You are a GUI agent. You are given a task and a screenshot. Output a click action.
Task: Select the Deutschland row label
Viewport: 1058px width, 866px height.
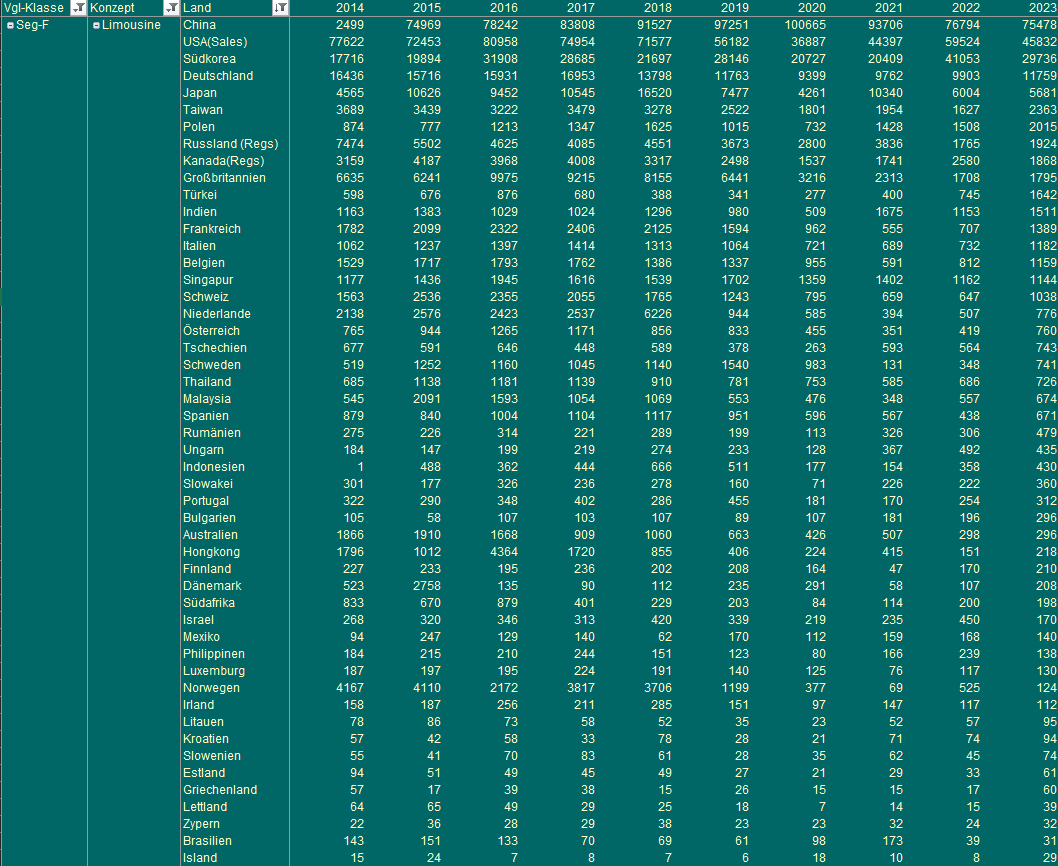click(218, 76)
